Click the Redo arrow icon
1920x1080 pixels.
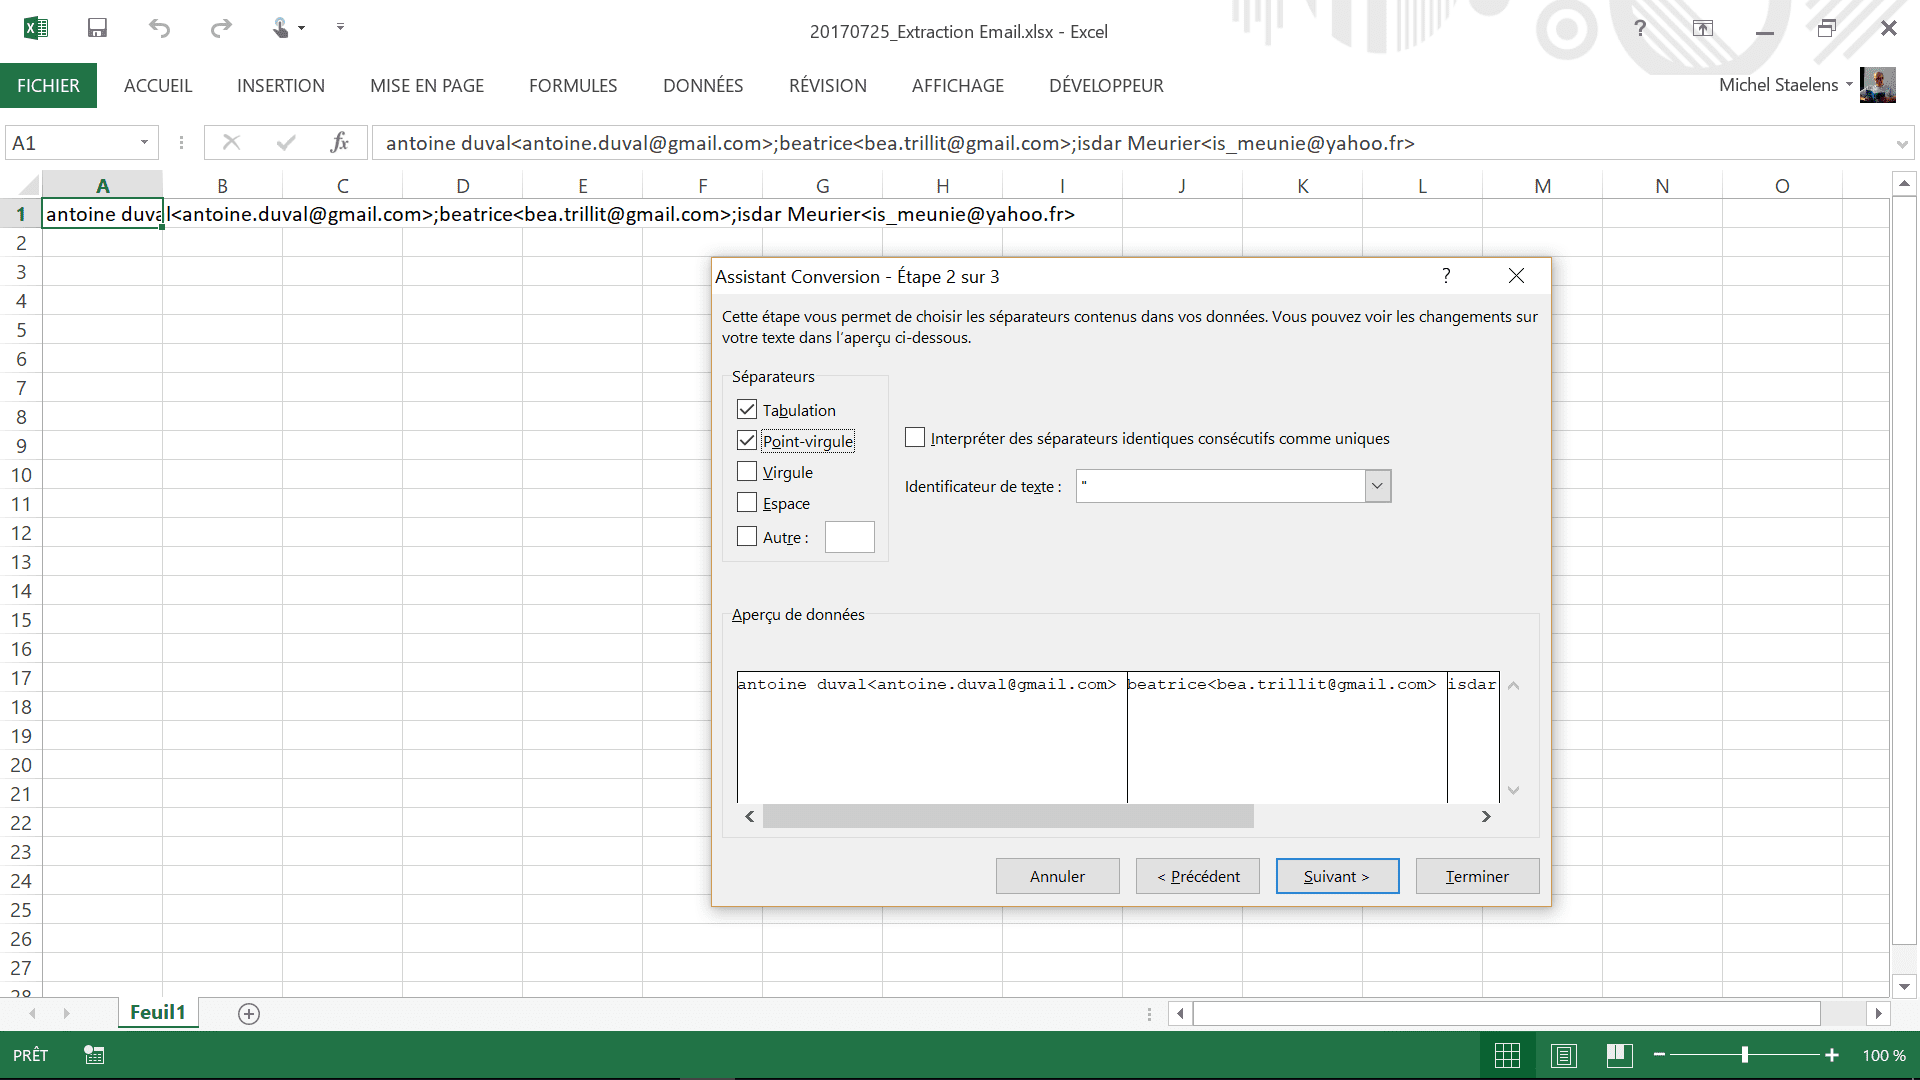coord(221,28)
